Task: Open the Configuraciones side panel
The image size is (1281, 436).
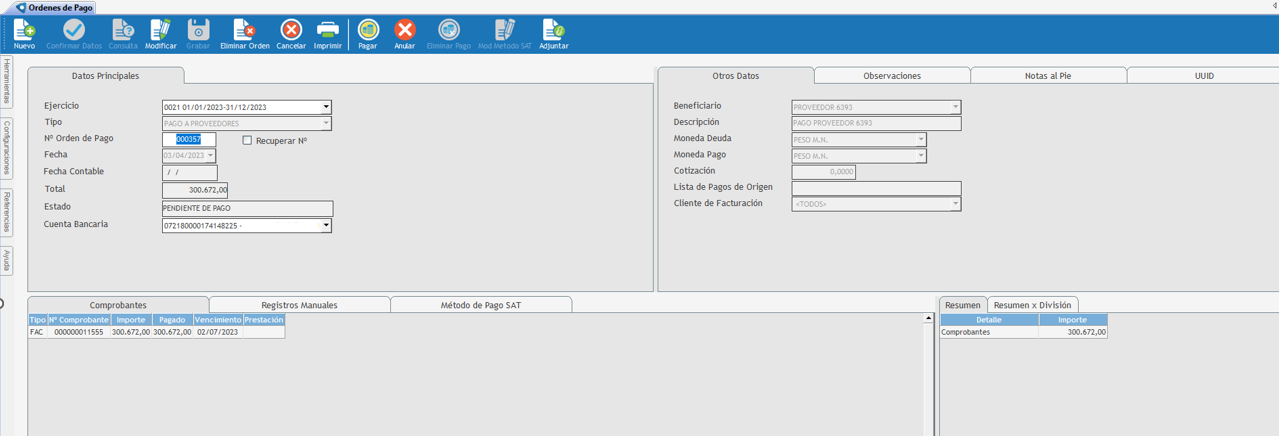Action: click(6, 148)
